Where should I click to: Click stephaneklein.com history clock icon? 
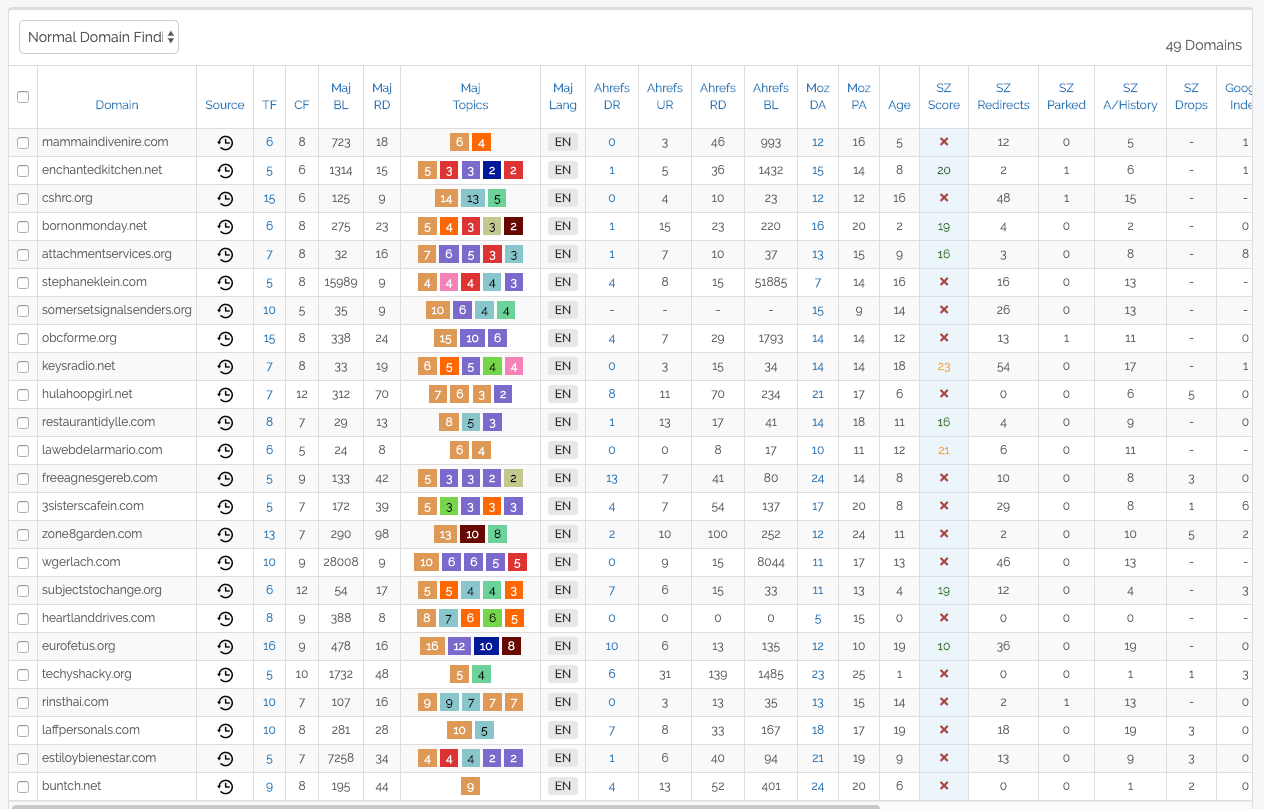click(225, 282)
